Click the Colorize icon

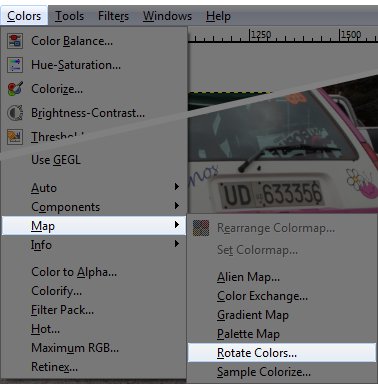pos(15,89)
